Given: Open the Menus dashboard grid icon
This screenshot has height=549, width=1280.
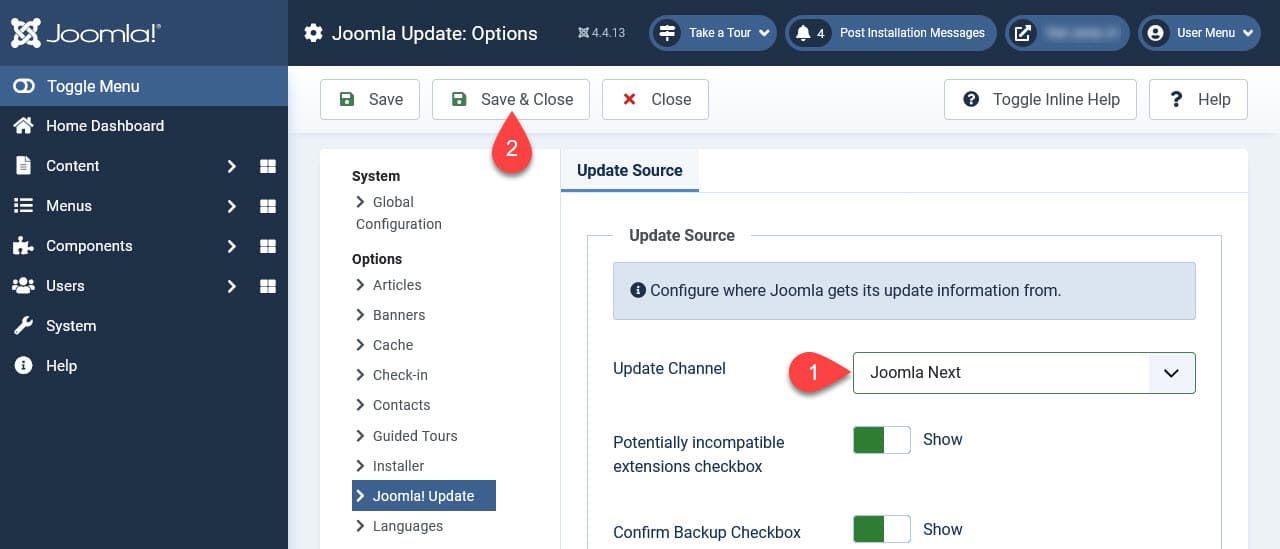Looking at the screenshot, I should (x=268, y=206).
